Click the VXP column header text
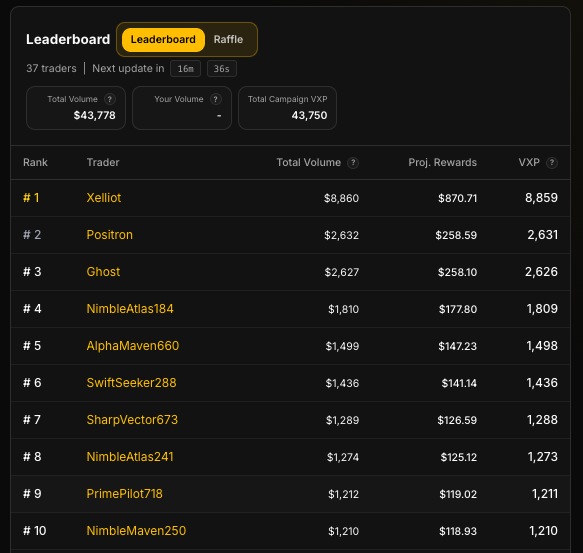This screenshot has width=583, height=553. [529, 163]
